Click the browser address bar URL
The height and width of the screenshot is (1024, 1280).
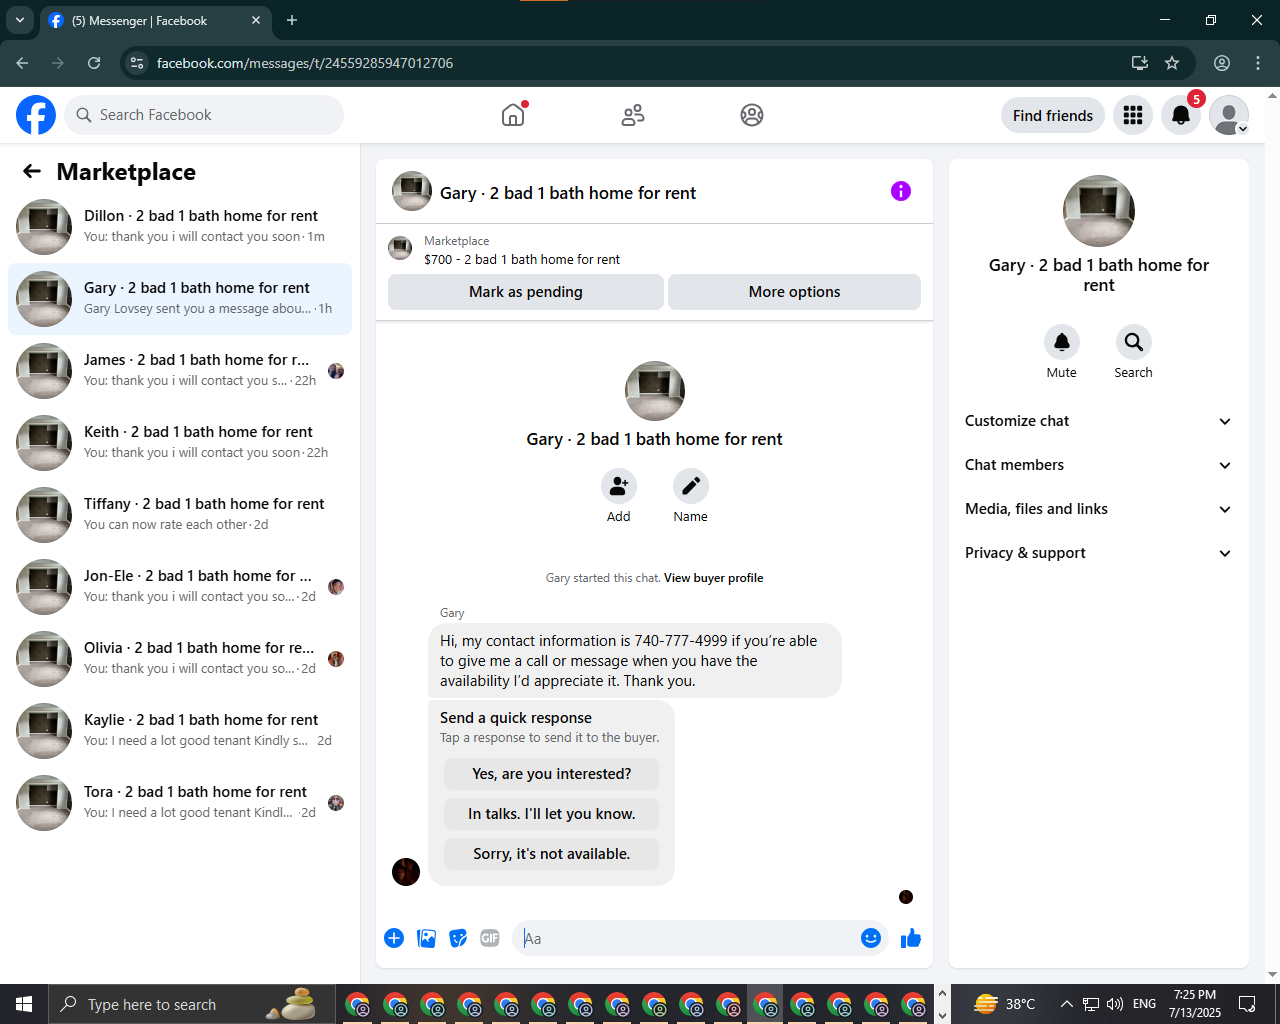pyautogui.click(x=305, y=63)
